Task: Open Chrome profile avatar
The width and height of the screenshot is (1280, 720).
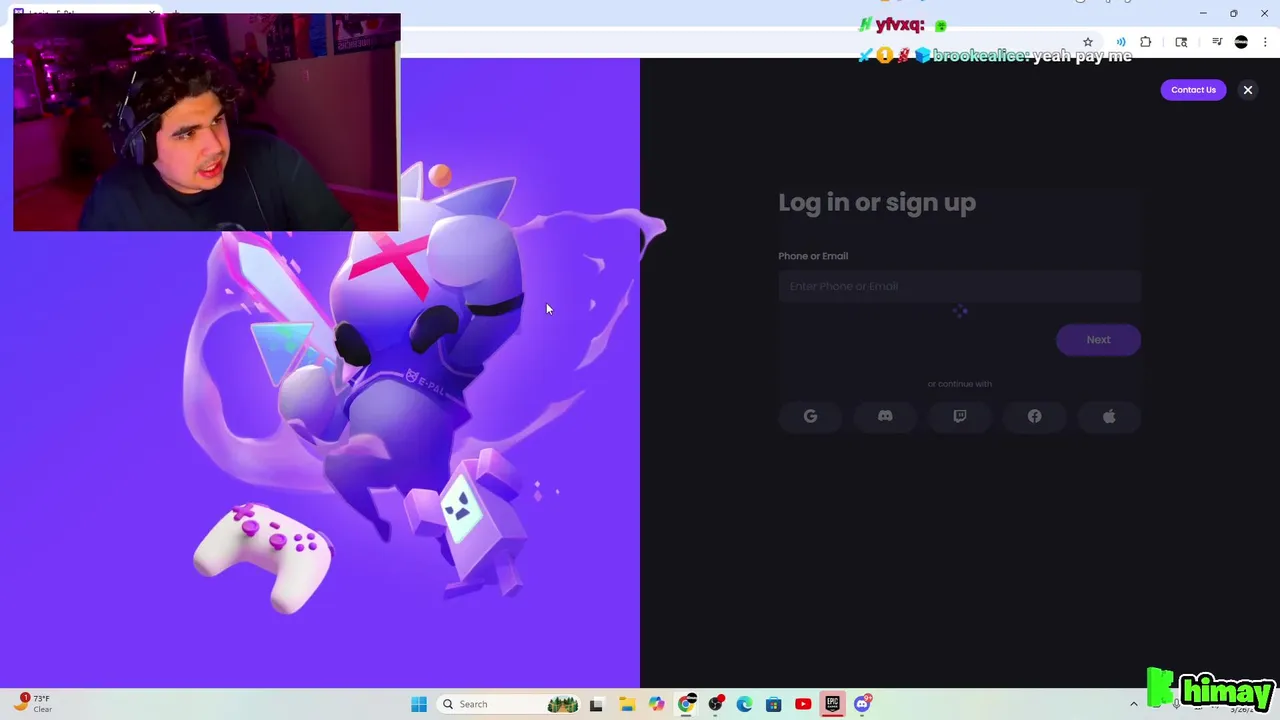Action: tap(1241, 42)
